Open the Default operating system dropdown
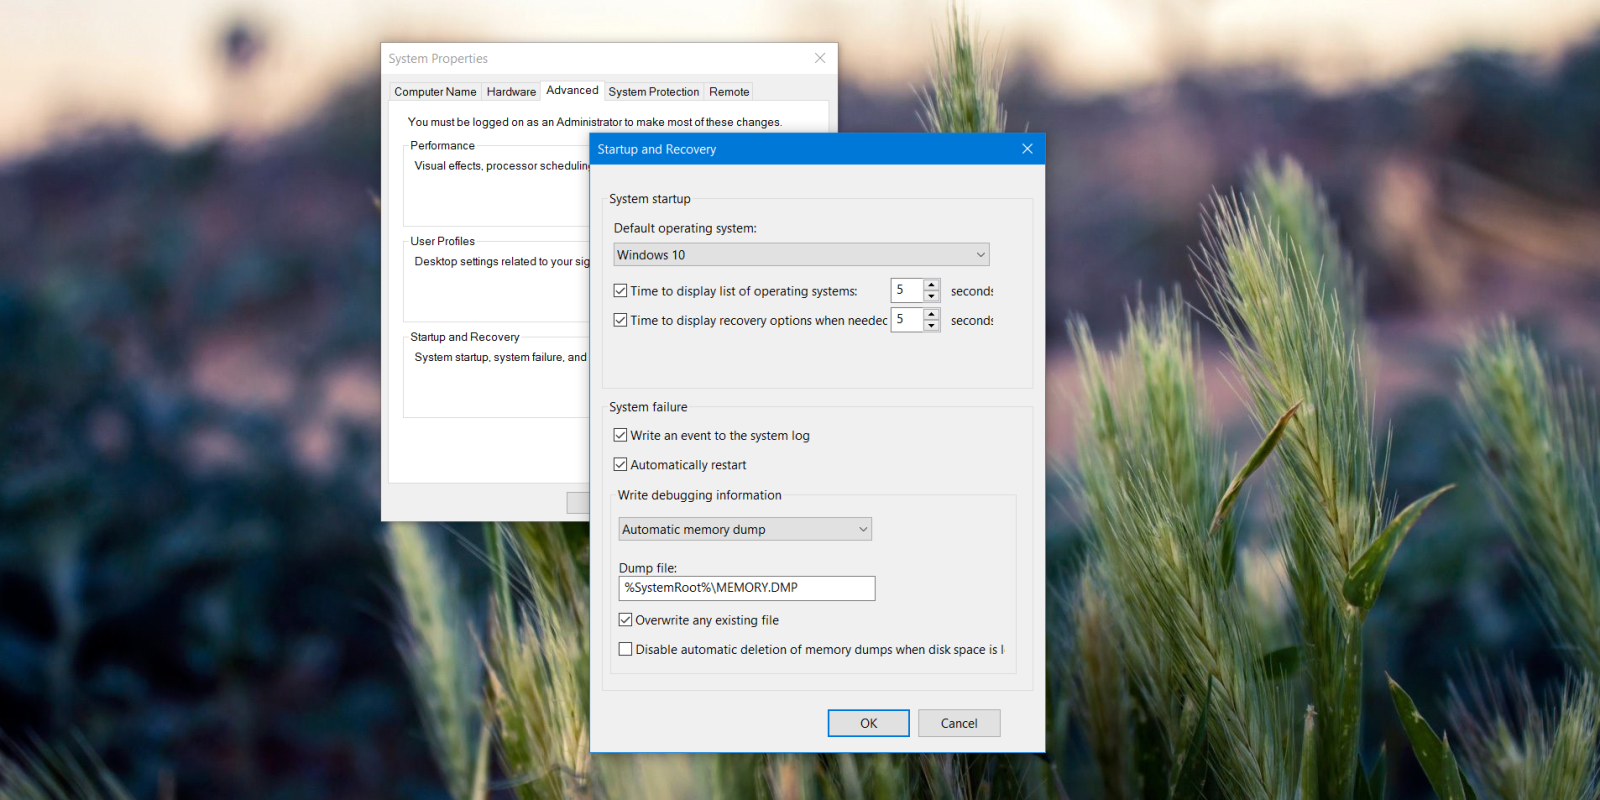This screenshot has width=1600, height=800. (801, 255)
